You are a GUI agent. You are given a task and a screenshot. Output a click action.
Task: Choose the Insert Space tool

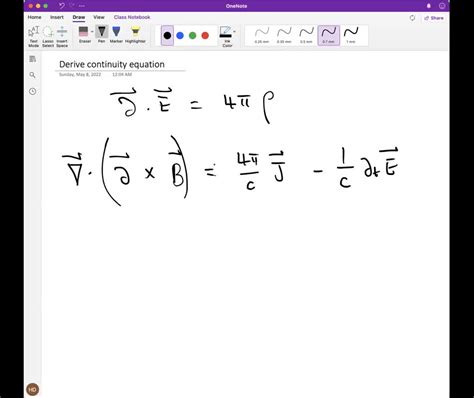point(62,36)
